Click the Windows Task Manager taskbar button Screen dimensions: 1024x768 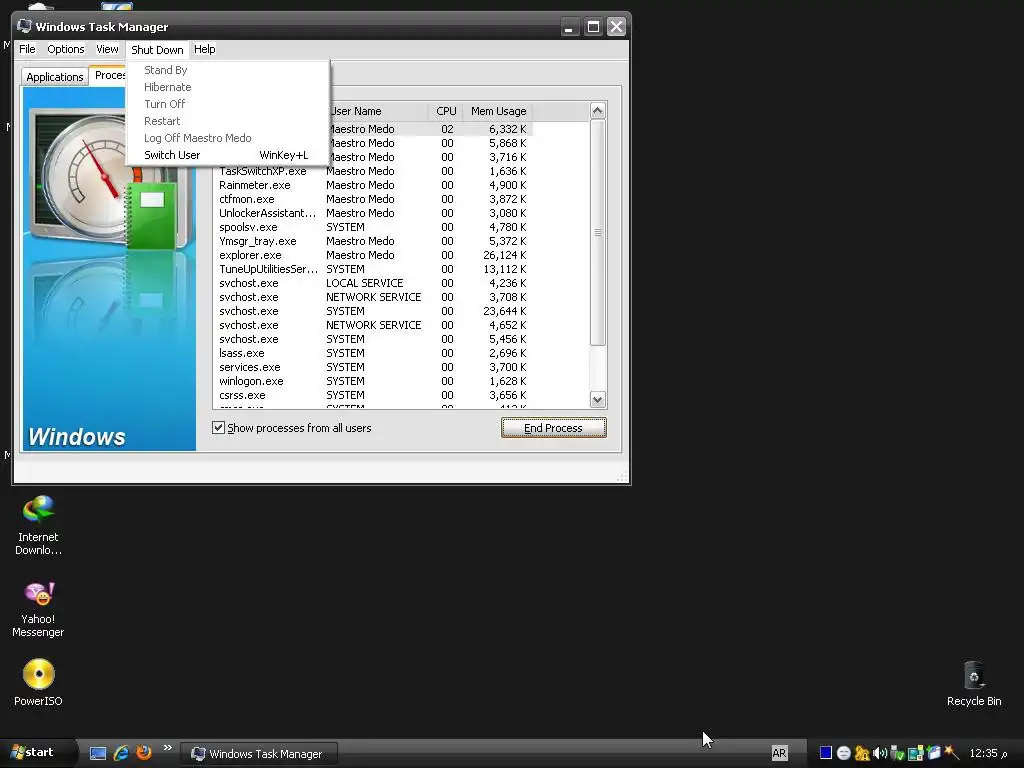[x=258, y=754]
